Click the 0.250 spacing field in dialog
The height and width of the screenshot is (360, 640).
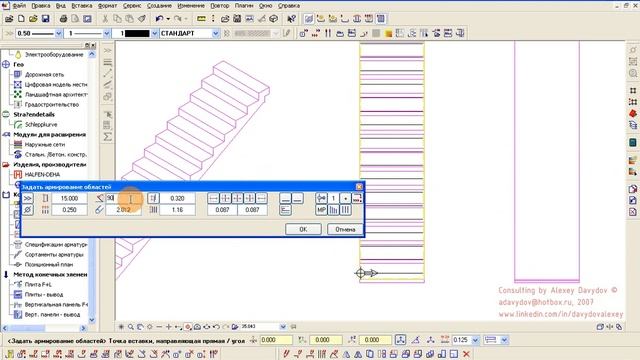click(x=69, y=210)
